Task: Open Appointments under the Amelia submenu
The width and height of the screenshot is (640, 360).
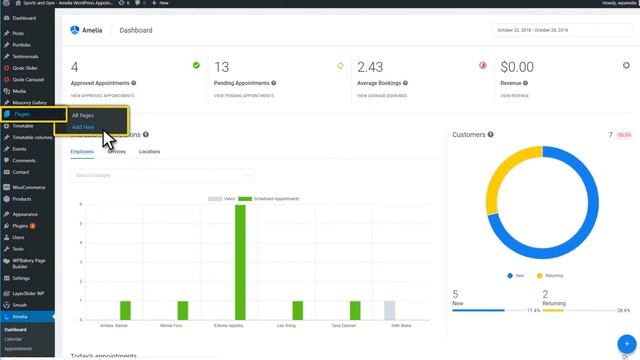Action: tap(18, 349)
